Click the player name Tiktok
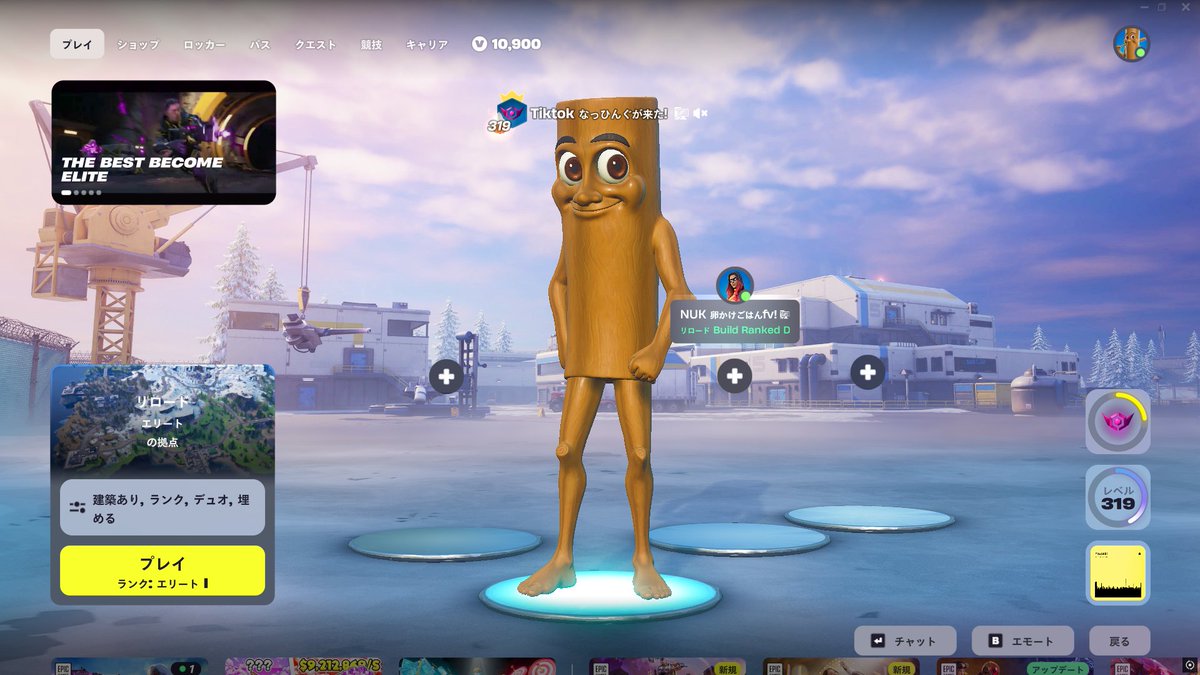The height and width of the screenshot is (675, 1200). point(552,114)
